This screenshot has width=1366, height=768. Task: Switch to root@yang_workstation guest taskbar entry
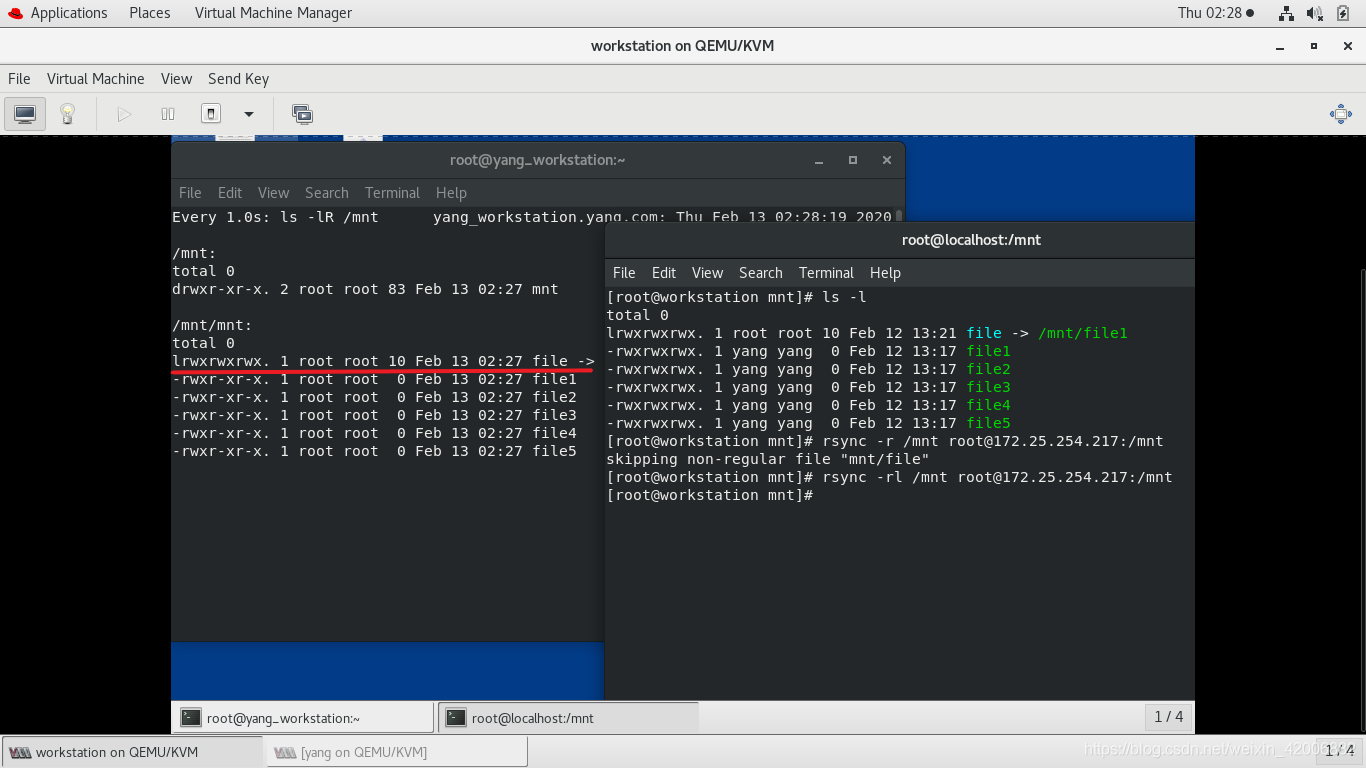[304, 717]
